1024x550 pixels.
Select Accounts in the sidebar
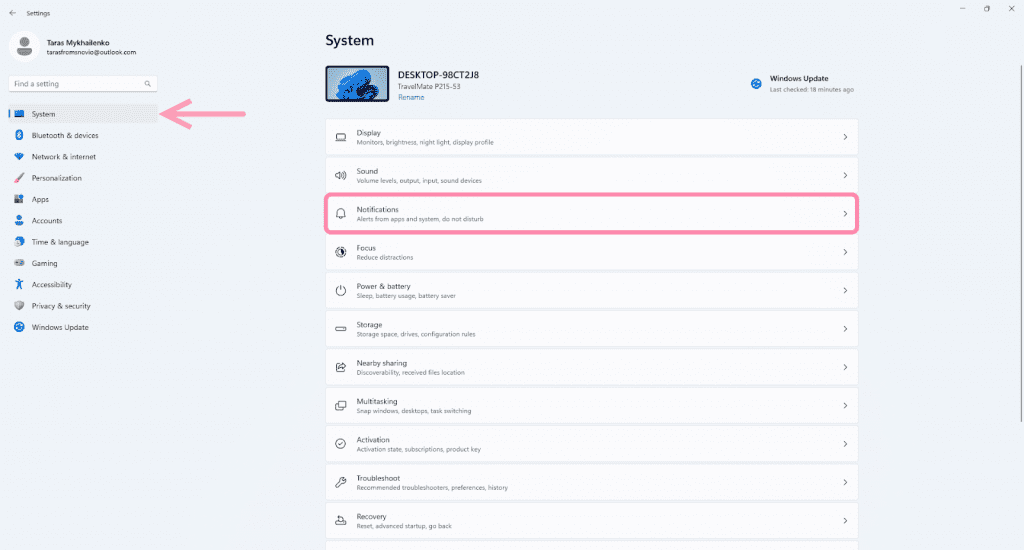[46, 221]
